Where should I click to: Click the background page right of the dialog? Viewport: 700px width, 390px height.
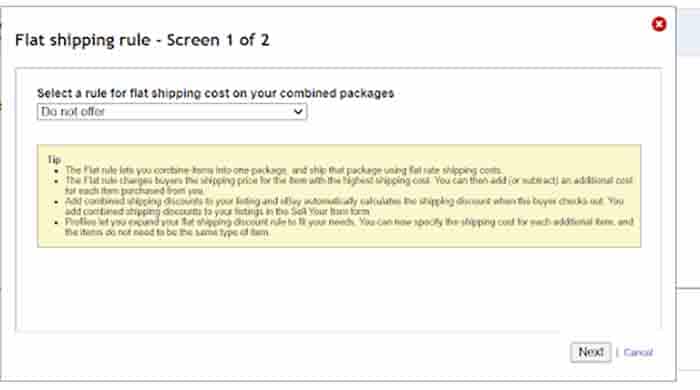tap(688, 178)
